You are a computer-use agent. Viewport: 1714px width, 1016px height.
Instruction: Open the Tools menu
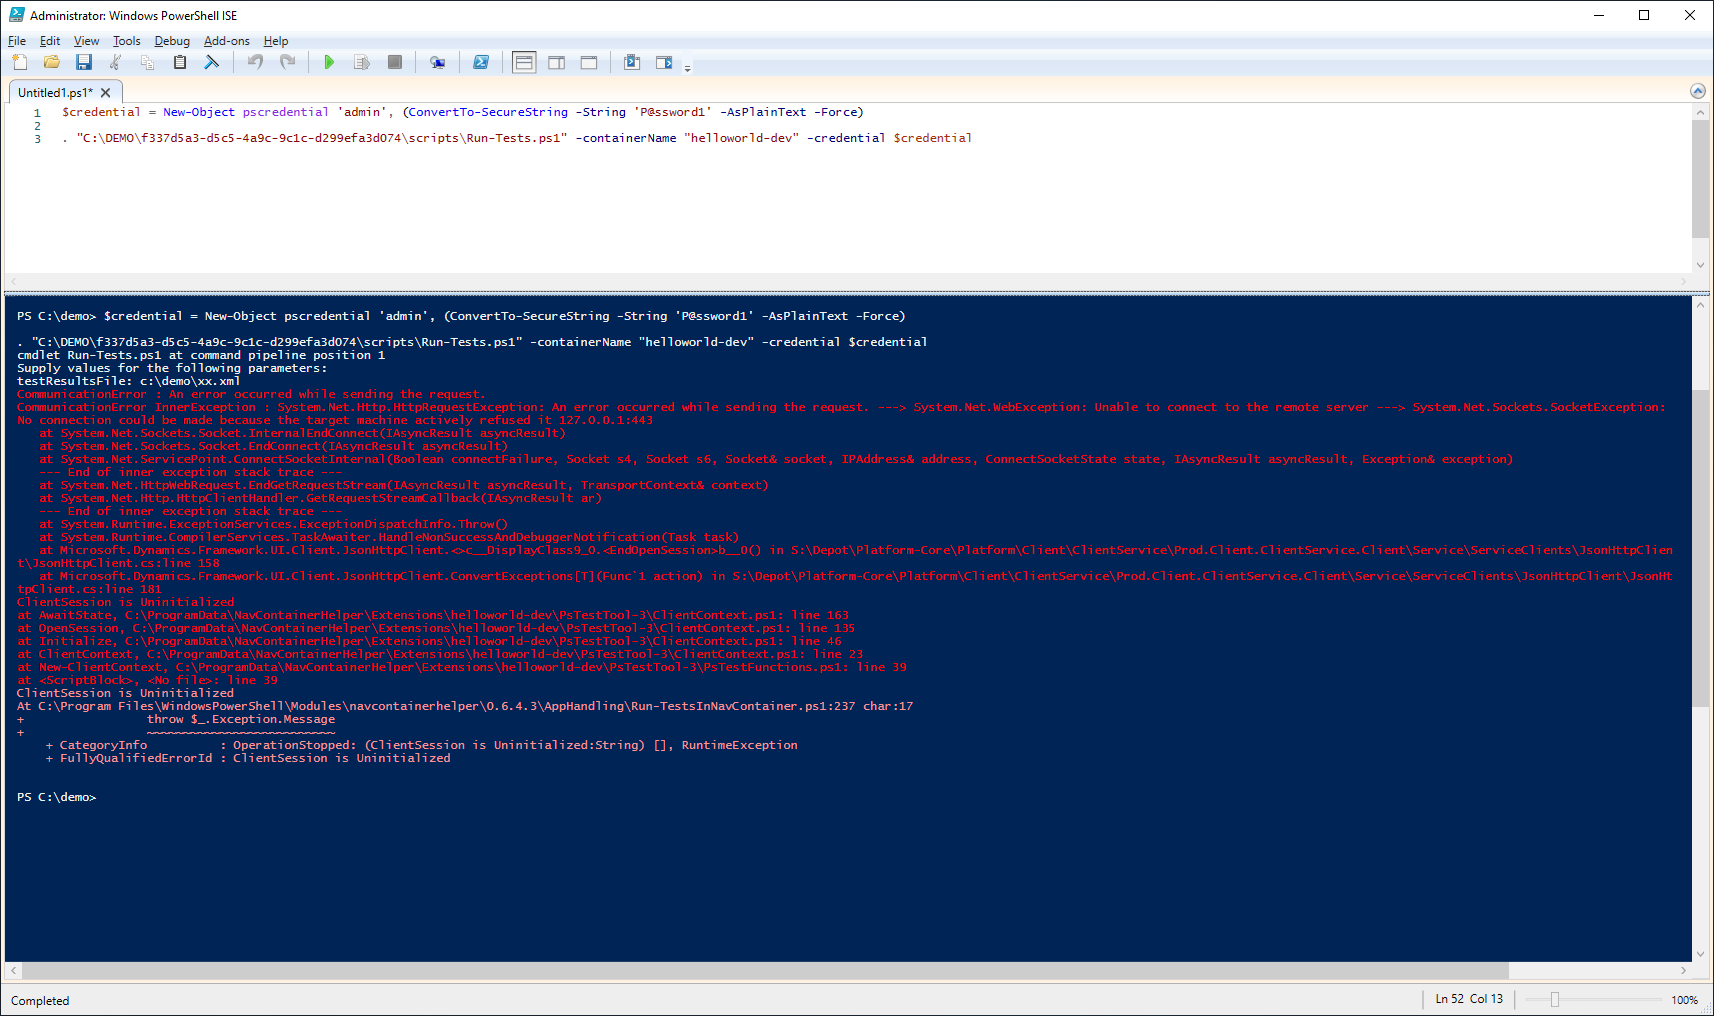pyautogui.click(x=127, y=41)
